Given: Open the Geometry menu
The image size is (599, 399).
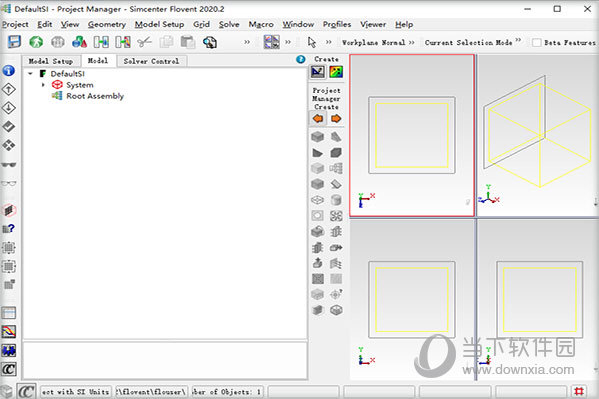Looking at the screenshot, I should click(107, 24).
